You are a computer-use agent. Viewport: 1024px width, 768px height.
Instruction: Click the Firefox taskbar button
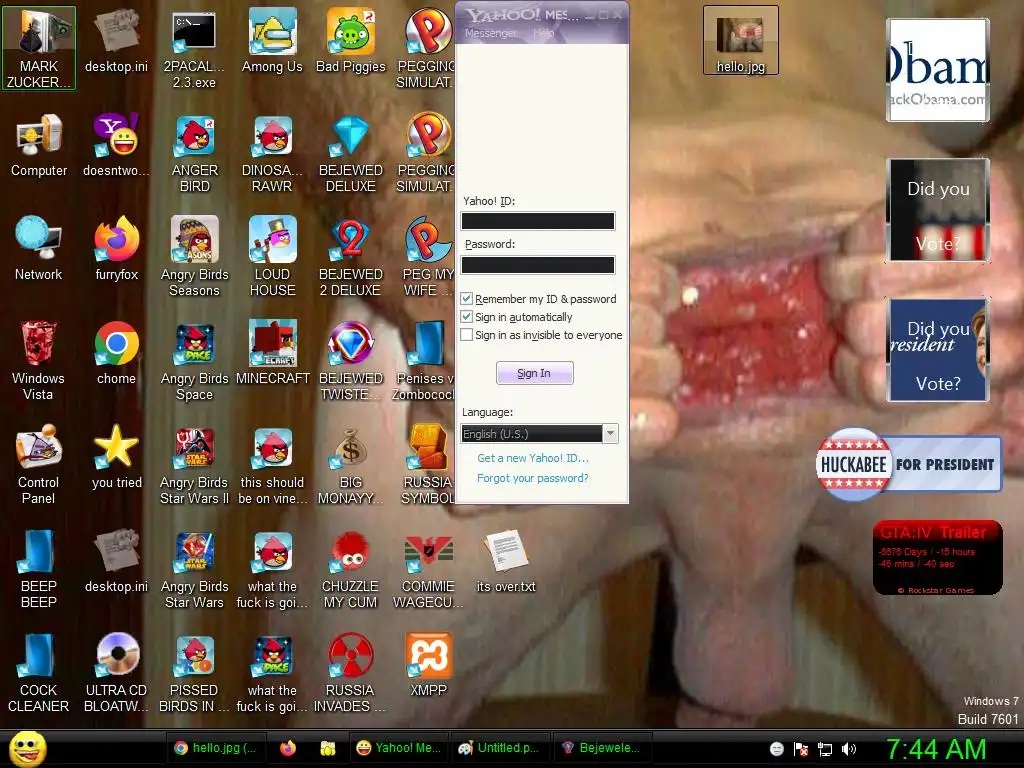288,748
